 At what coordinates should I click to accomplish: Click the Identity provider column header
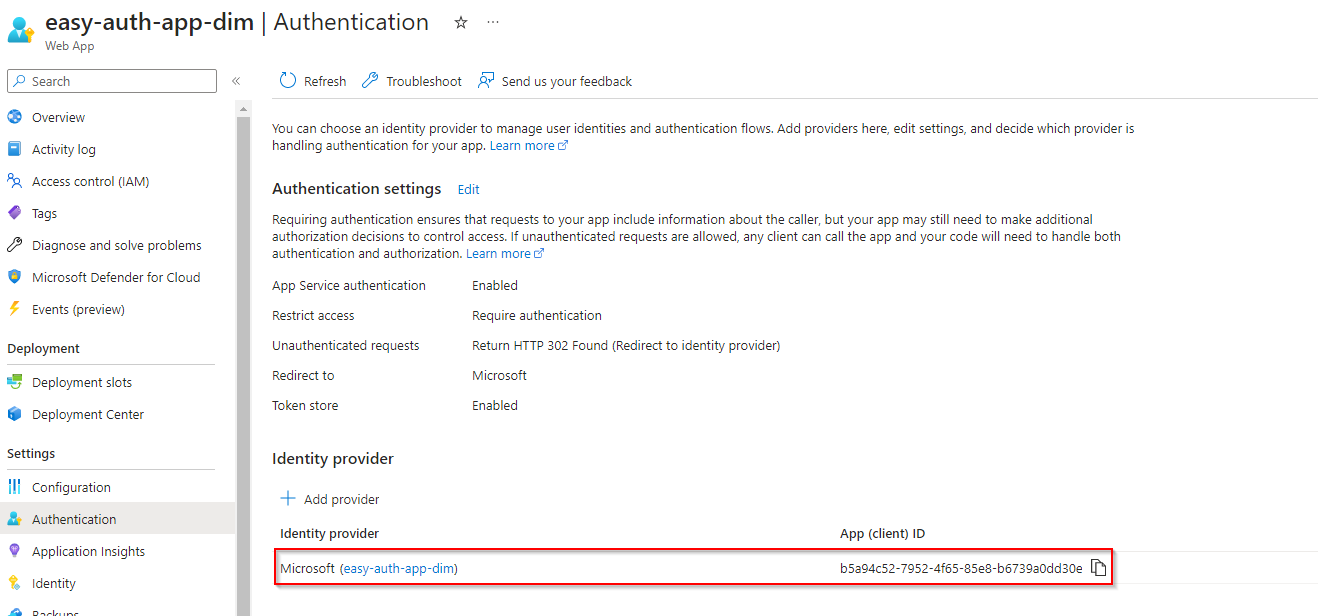click(329, 533)
